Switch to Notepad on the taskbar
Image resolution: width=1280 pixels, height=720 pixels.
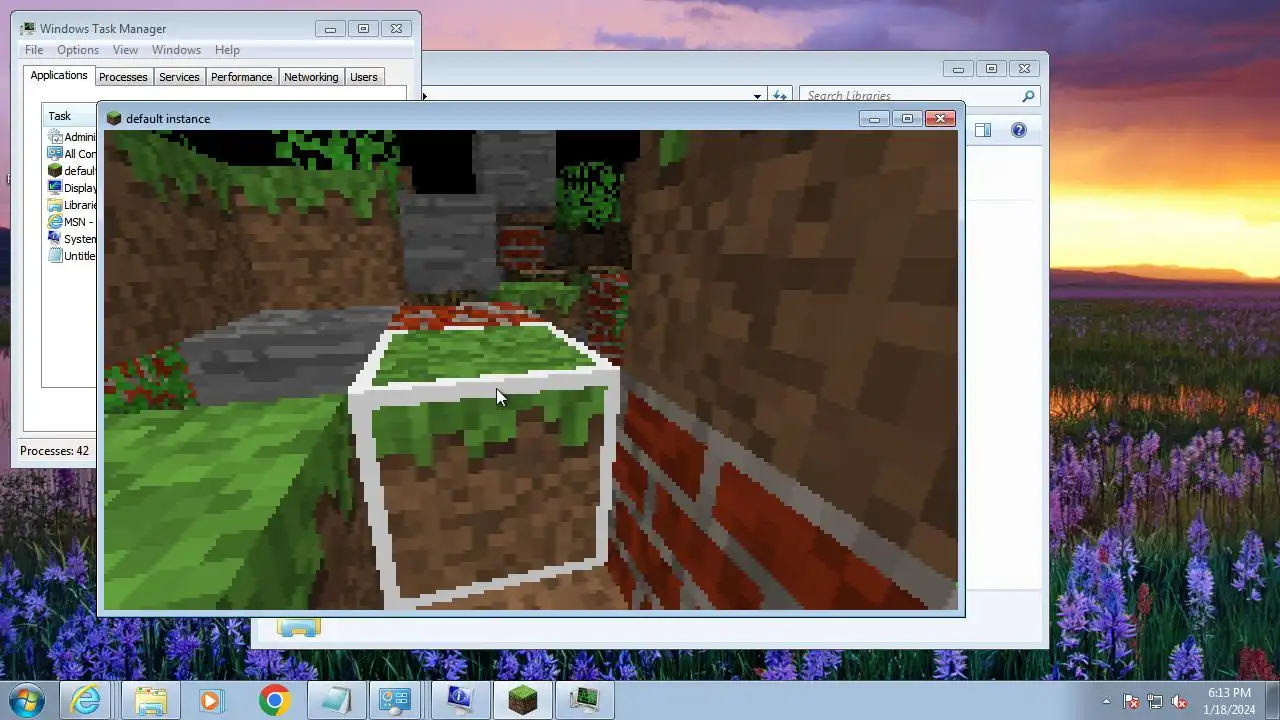(x=336, y=700)
